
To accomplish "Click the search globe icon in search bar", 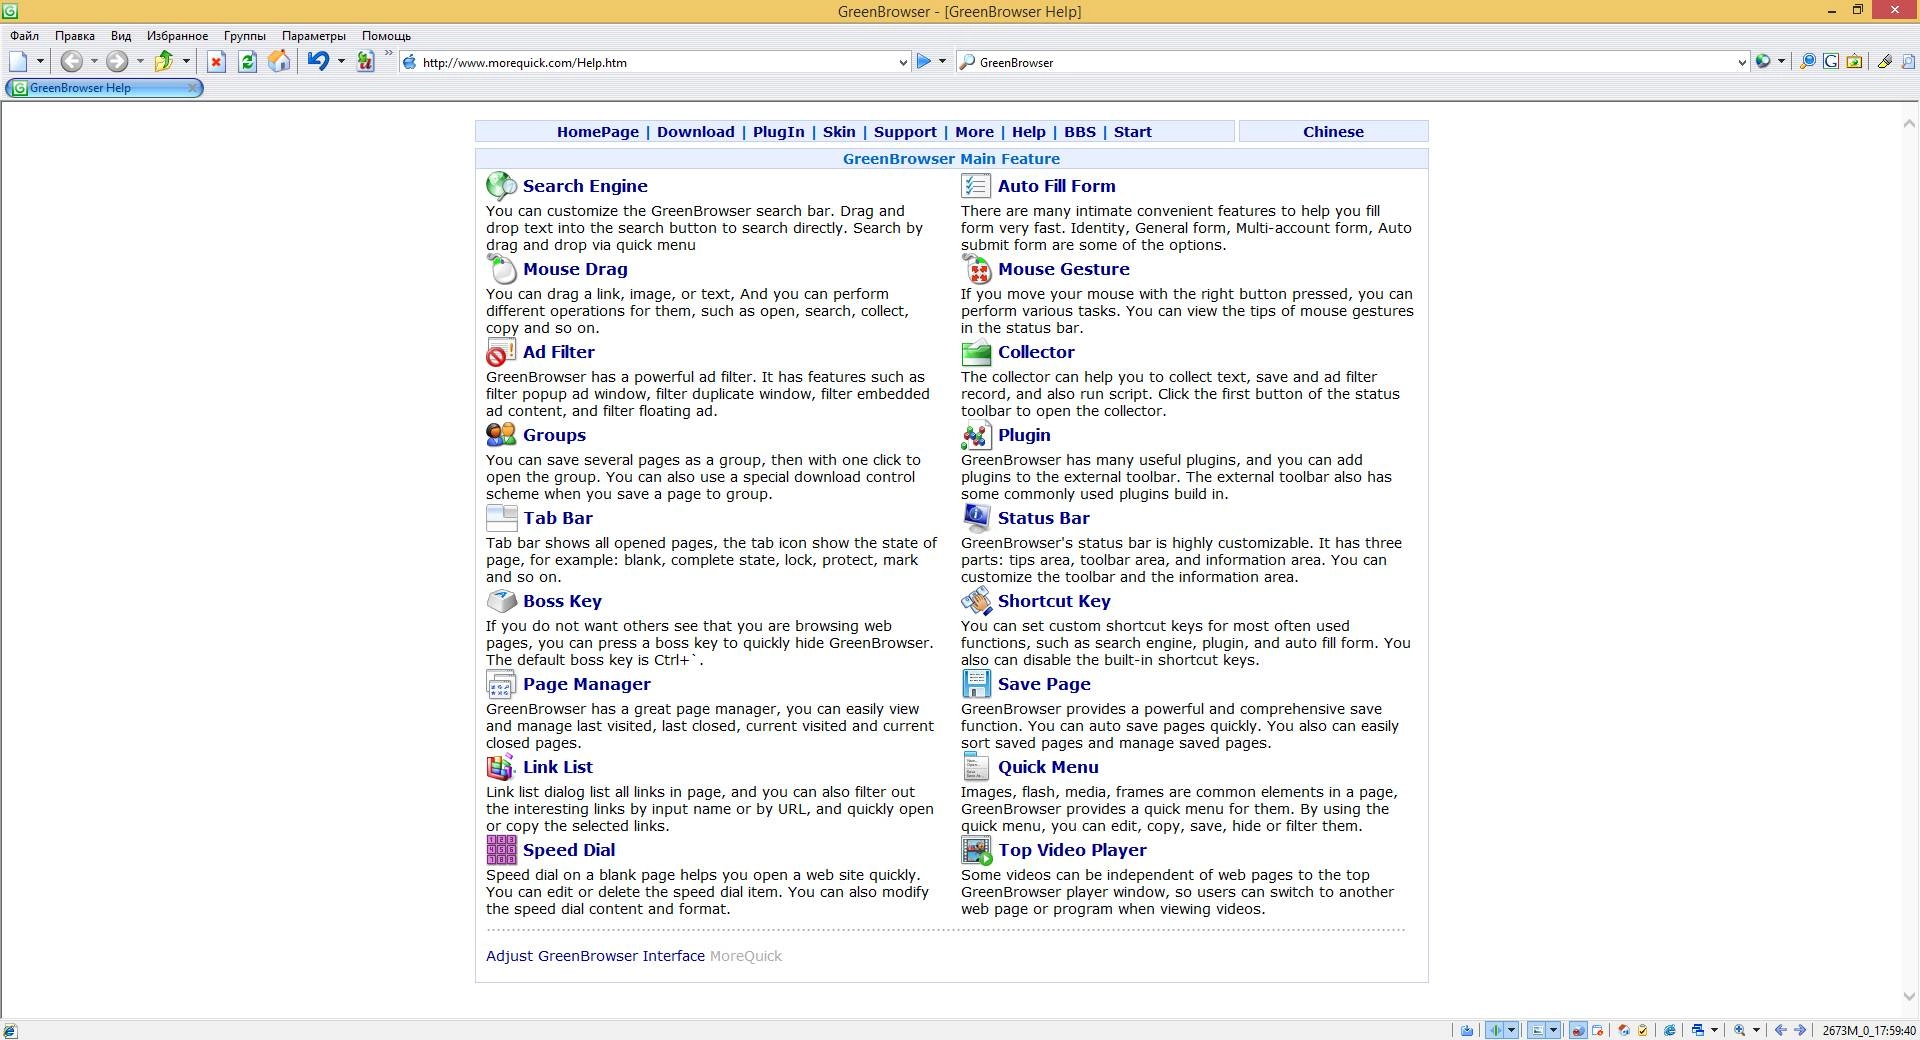I will click(x=1763, y=62).
